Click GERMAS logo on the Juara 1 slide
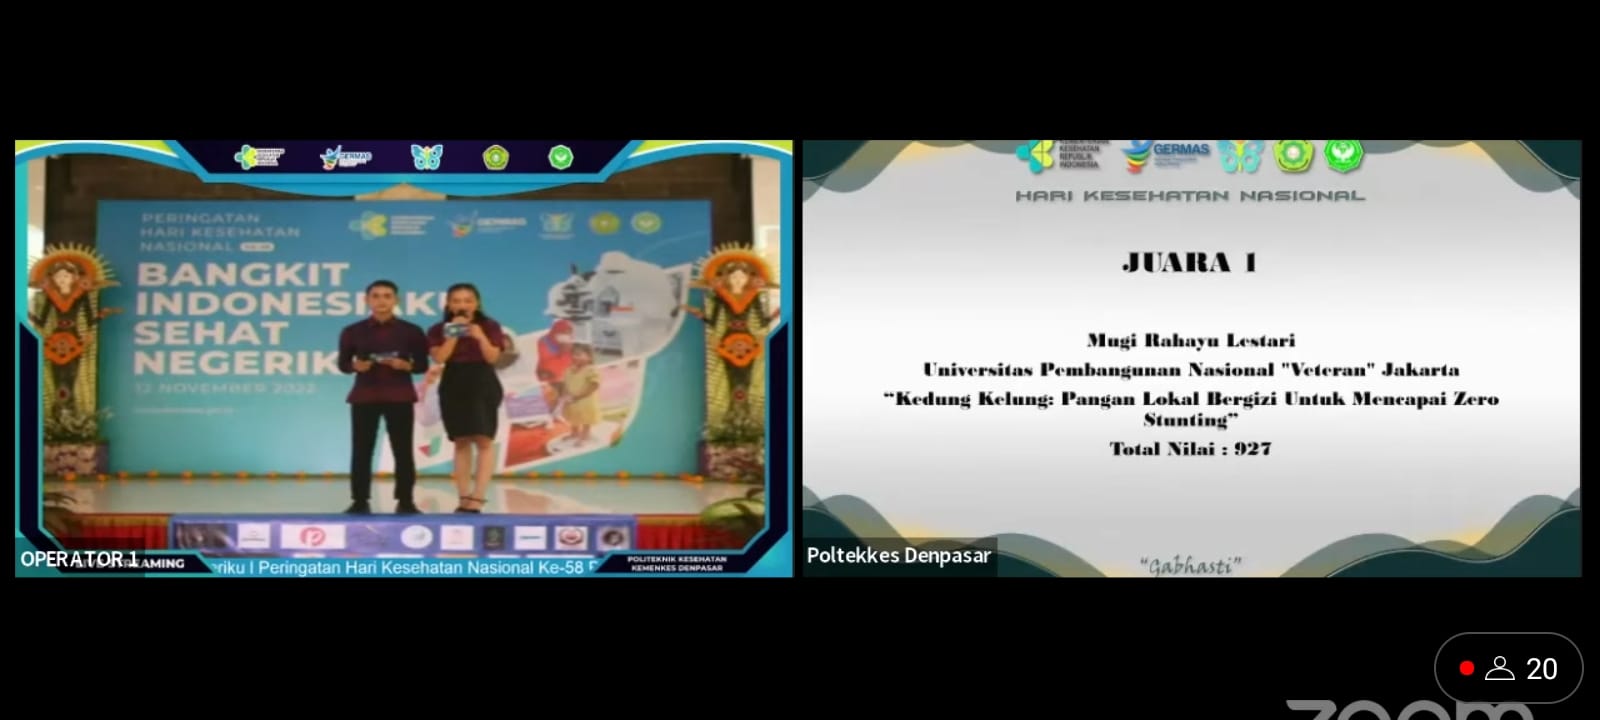The height and width of the screenshot is (720, 1600). coord(1166,155)
